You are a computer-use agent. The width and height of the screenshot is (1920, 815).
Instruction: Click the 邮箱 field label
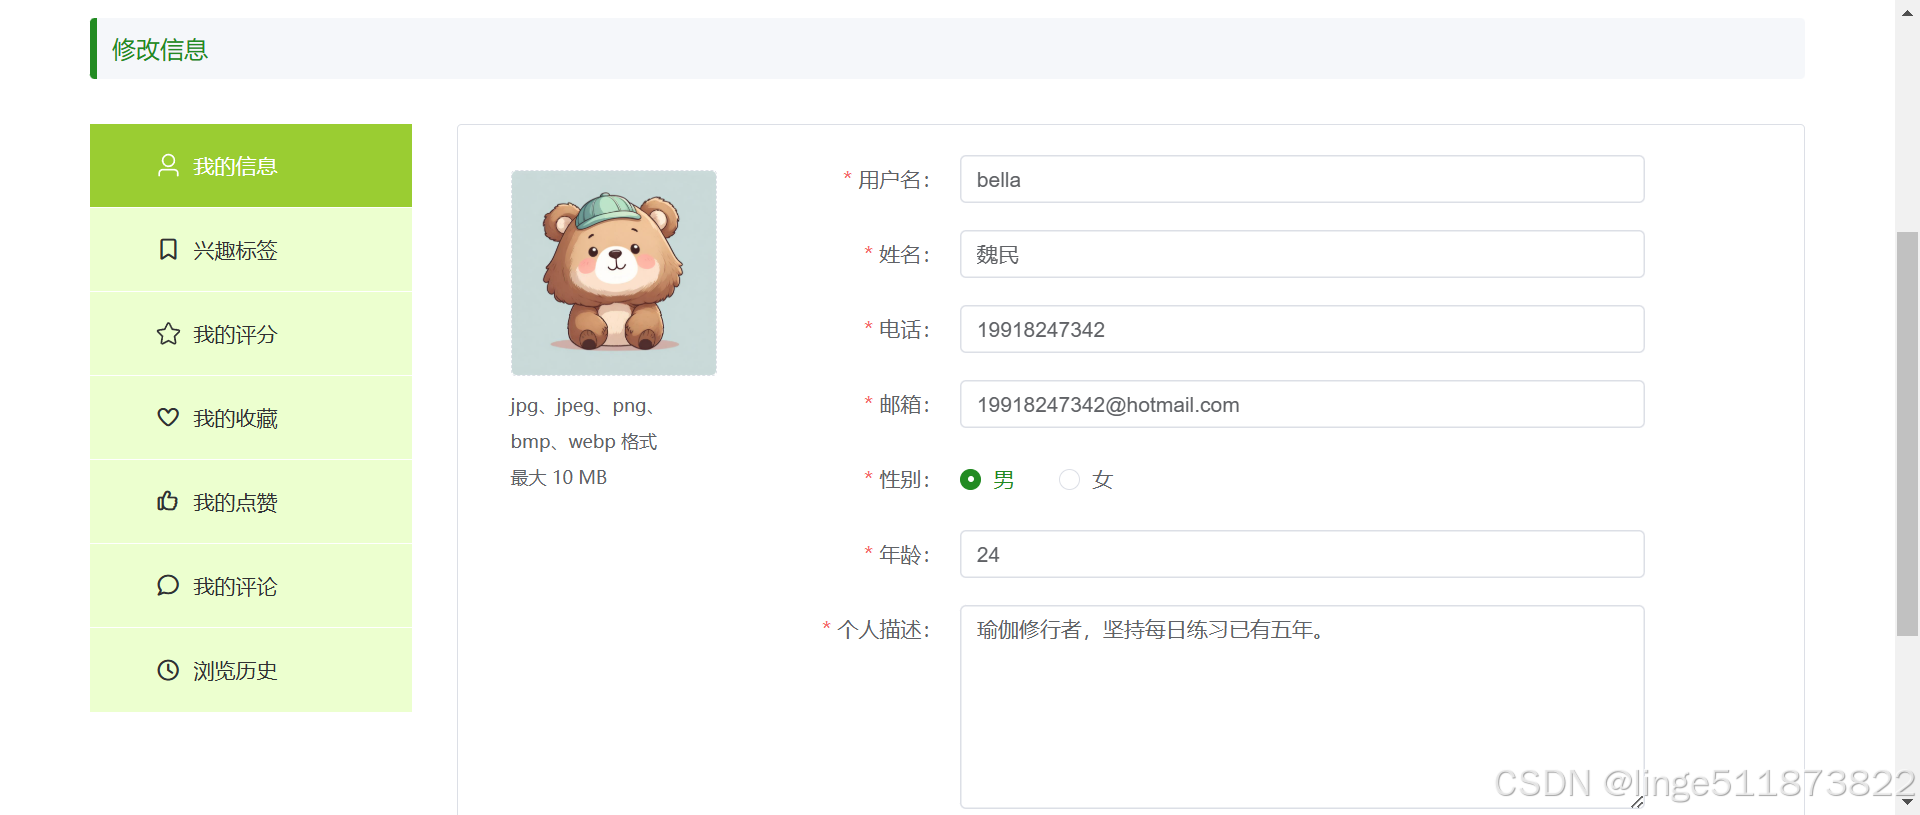904,404
